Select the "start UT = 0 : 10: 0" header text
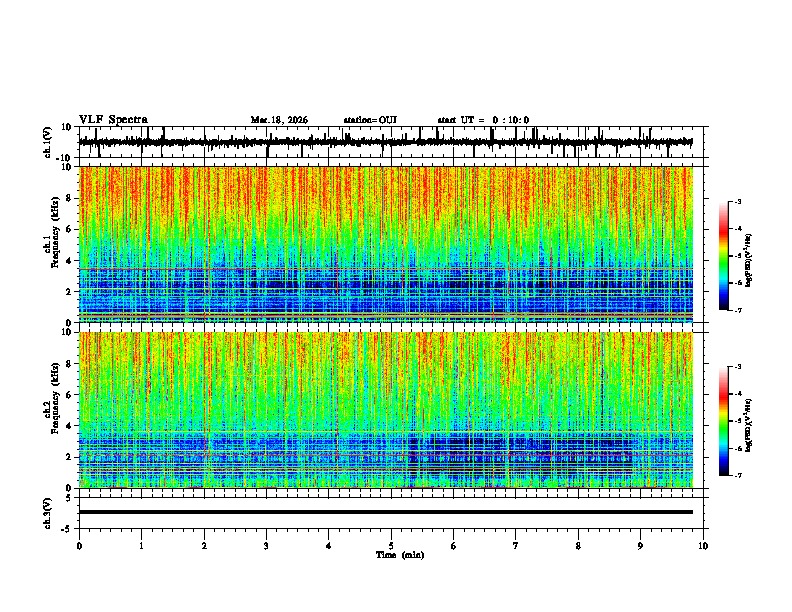 coord(483,120)
